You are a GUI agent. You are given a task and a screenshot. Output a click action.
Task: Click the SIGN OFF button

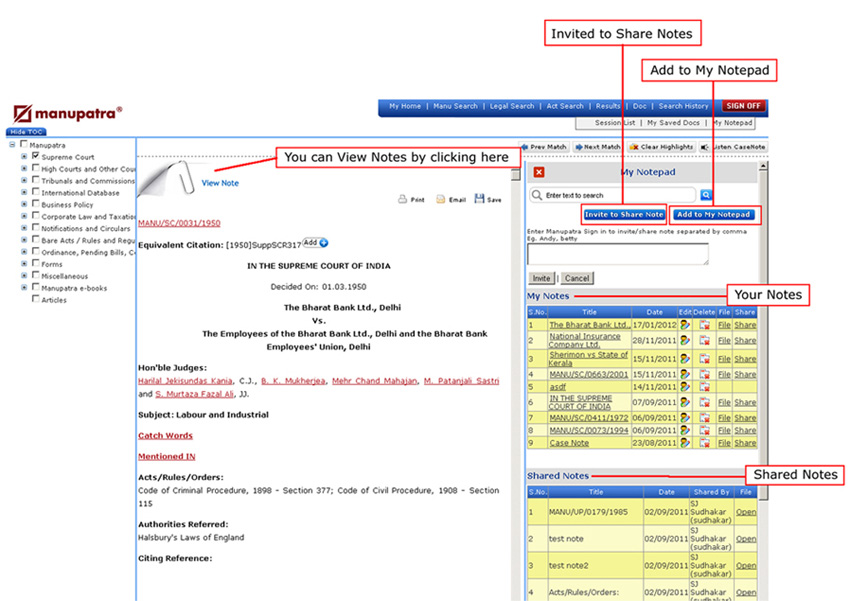743,106
